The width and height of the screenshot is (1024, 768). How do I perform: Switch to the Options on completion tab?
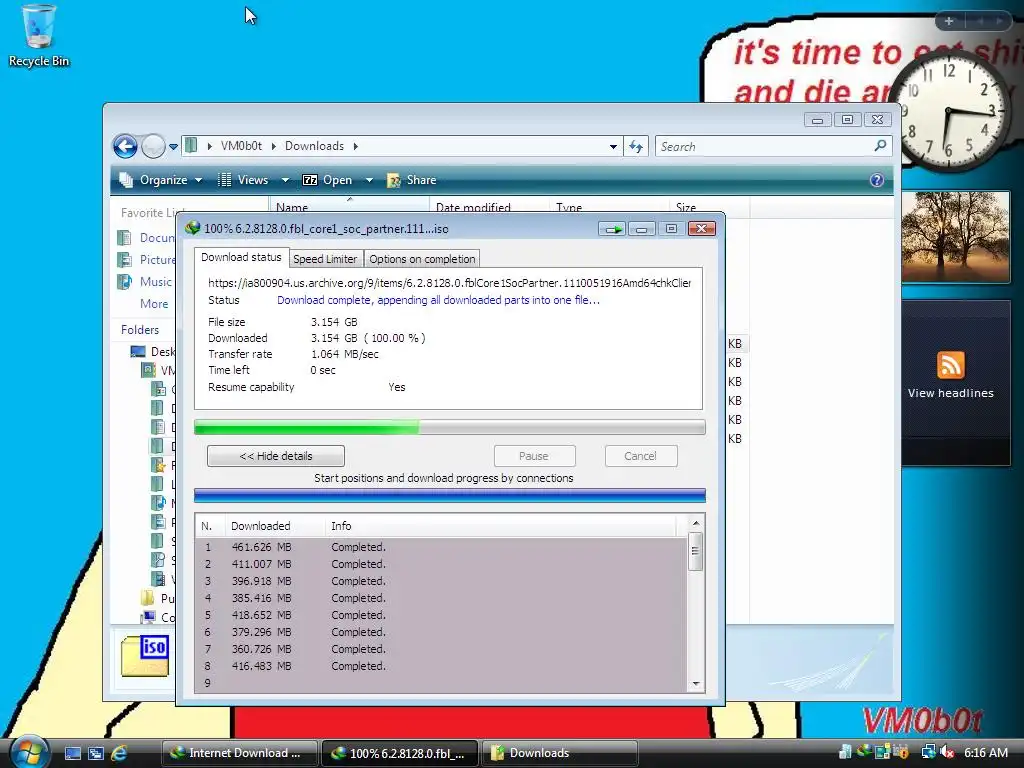pyautogui.click(x=422, y=259)
